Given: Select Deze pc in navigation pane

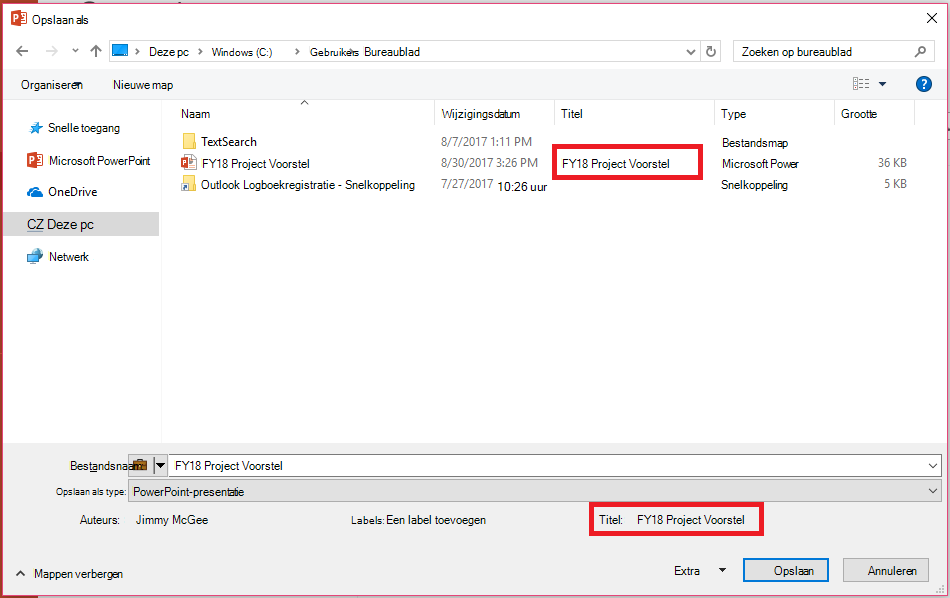Looking at the screenshot, I should 81,224.
